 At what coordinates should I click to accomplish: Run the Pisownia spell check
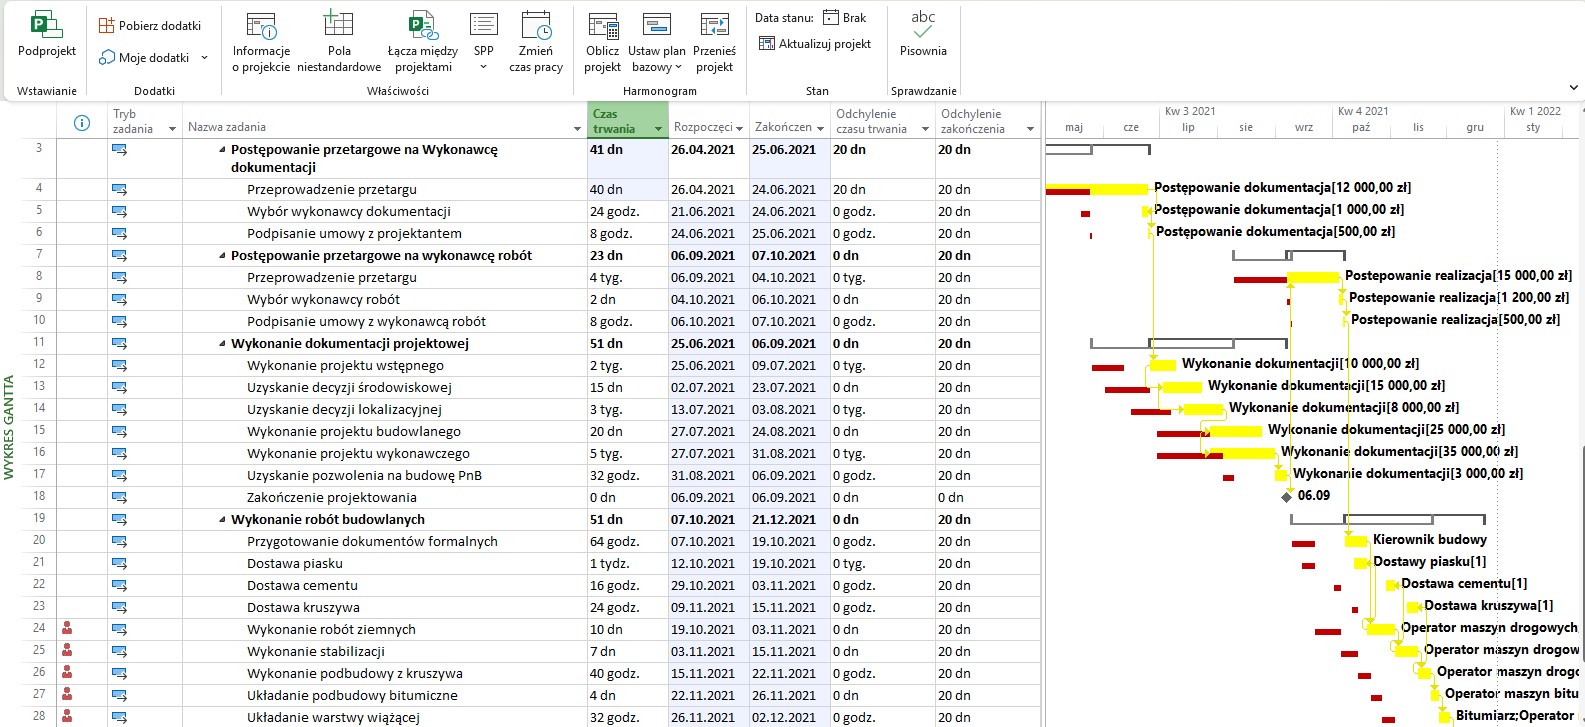[923, 26]
